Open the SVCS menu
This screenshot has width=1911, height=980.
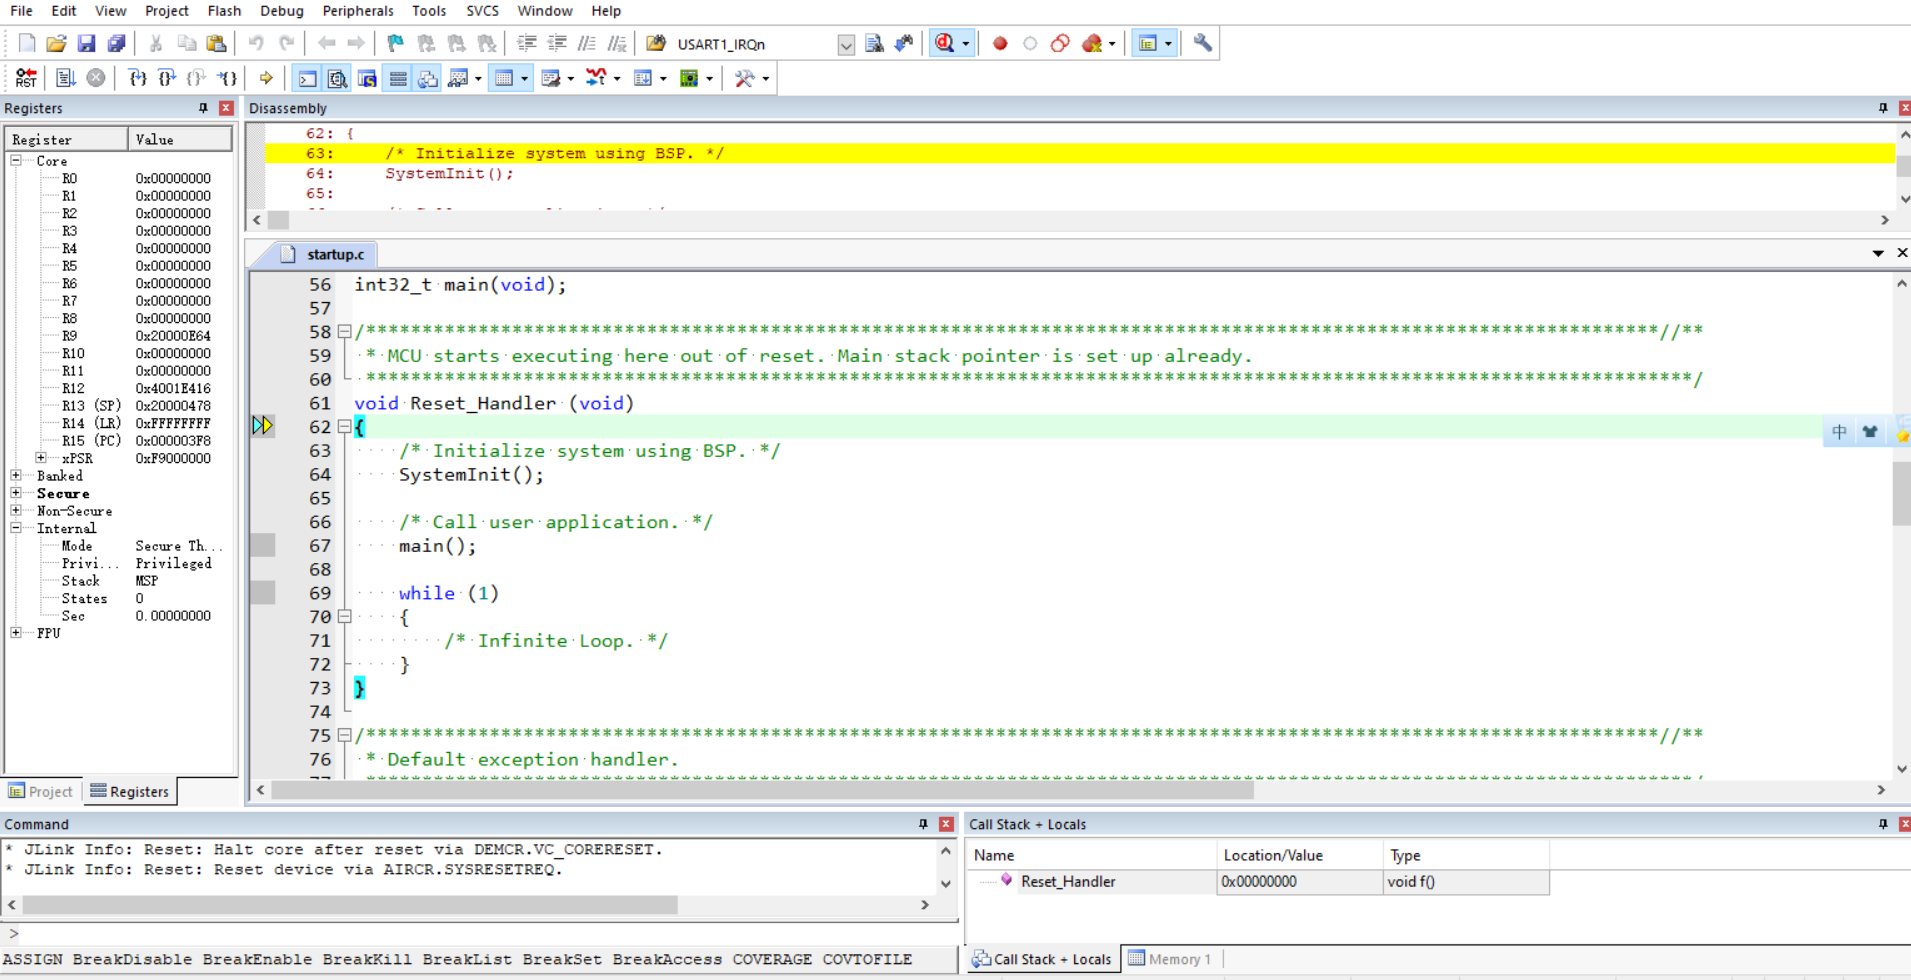point(482,11)
